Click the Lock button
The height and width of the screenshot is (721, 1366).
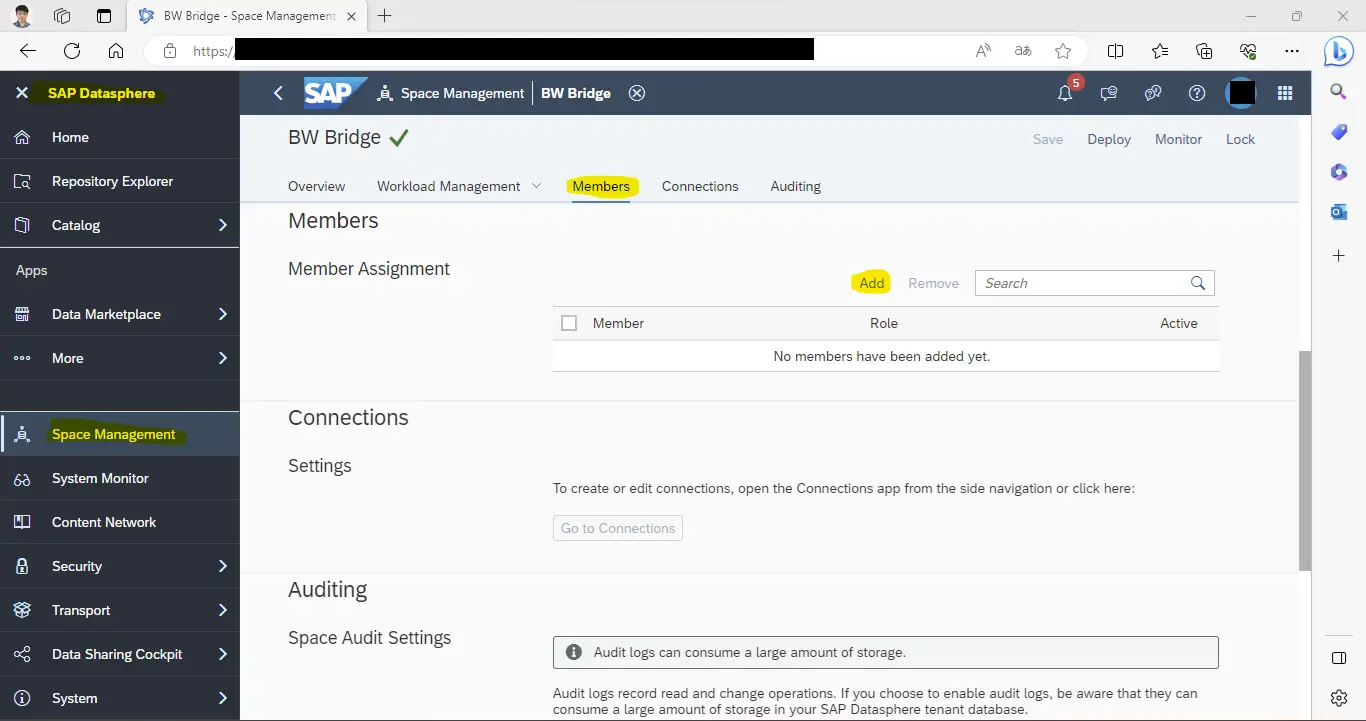click(1240, 139)
